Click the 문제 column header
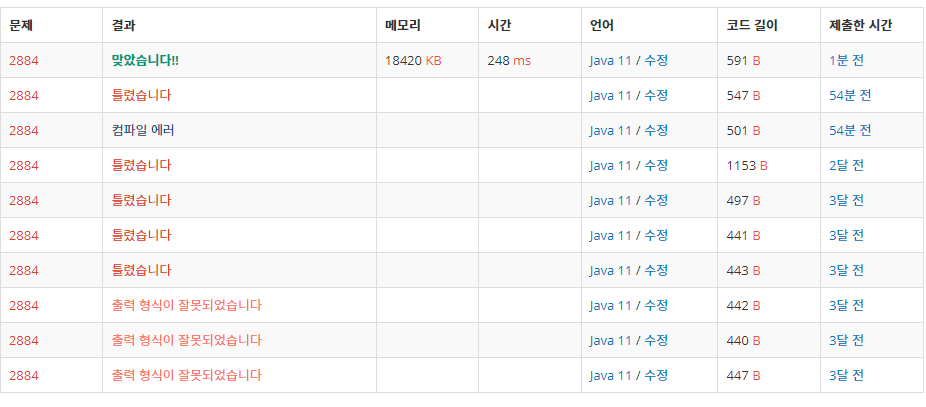Viewport: 926px width, 407px height. click(21, 25)
